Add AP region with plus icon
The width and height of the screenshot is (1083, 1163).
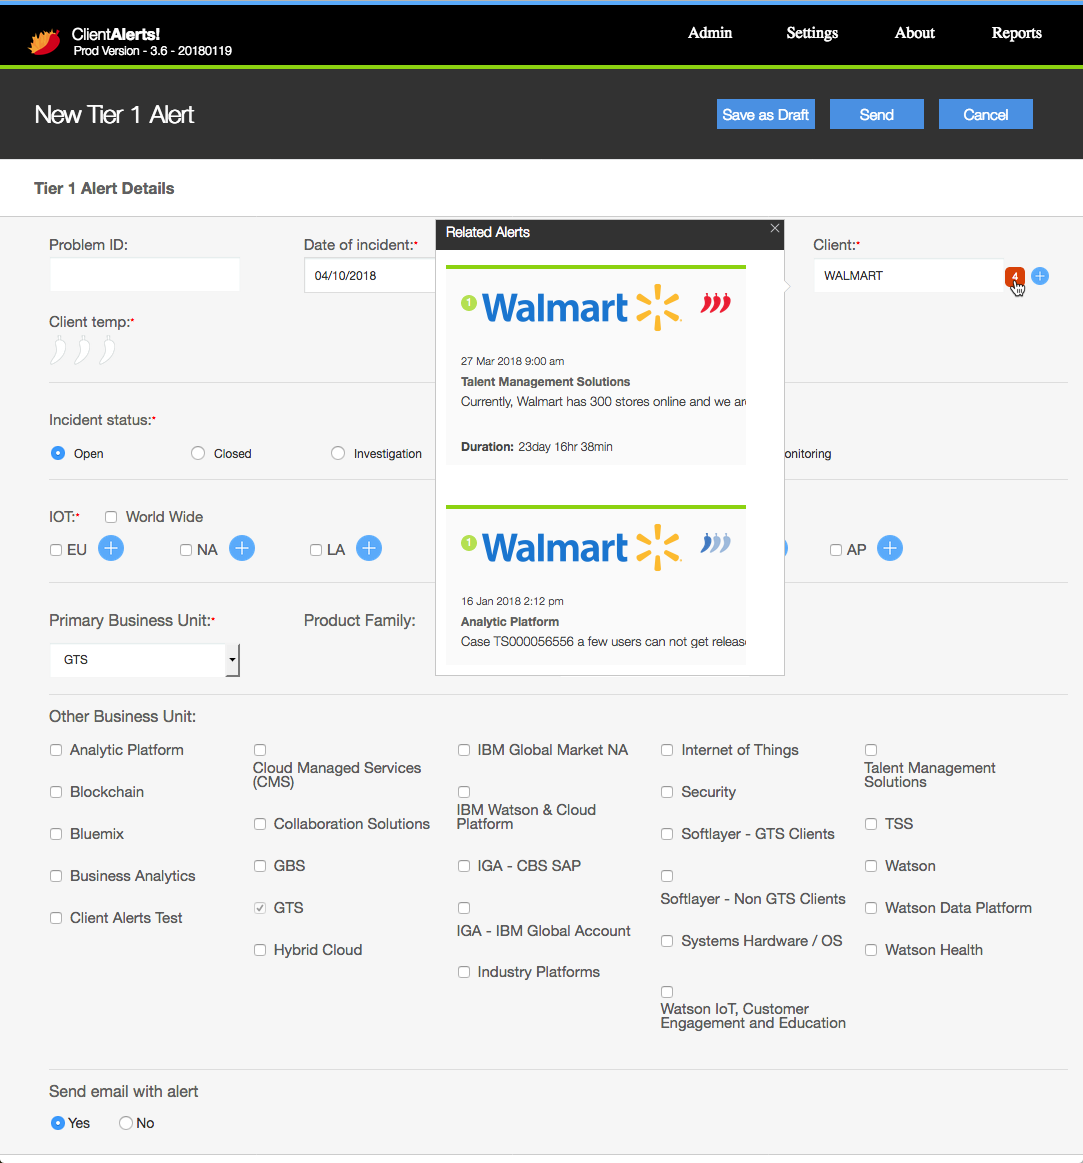890,549
